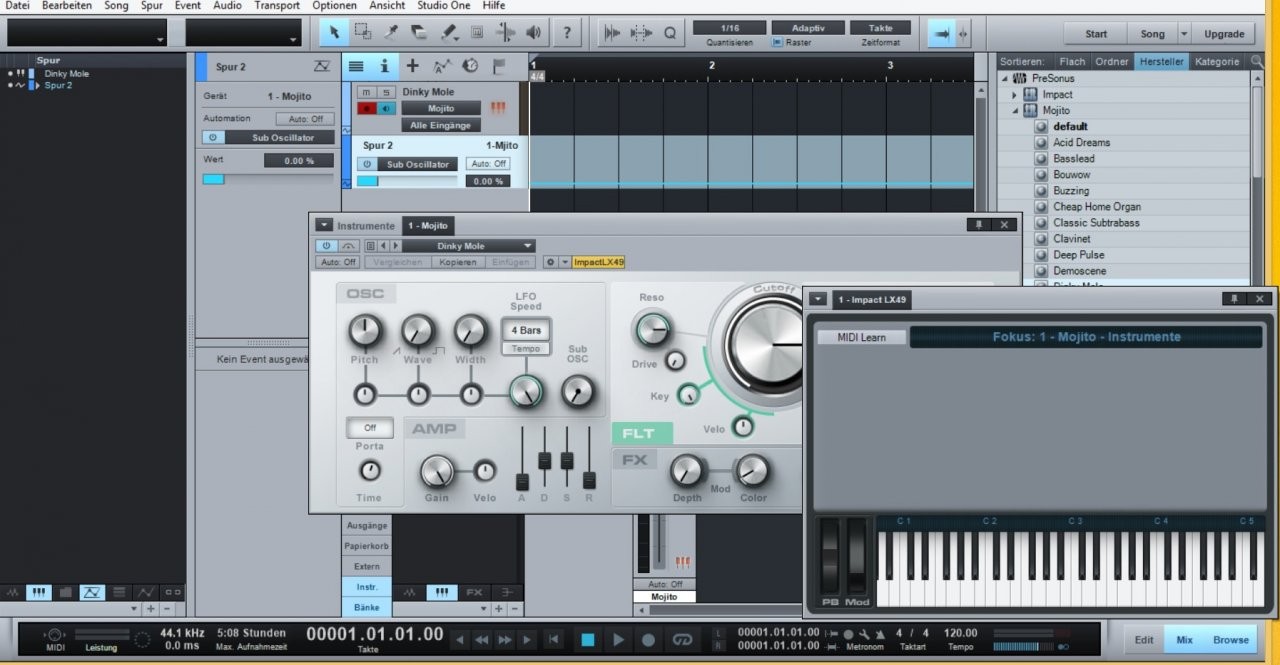This screenshot has width=1280, height=665.
Task: Click the Upgrade button
Action: pyautogui.click(x=1224, y=34)
